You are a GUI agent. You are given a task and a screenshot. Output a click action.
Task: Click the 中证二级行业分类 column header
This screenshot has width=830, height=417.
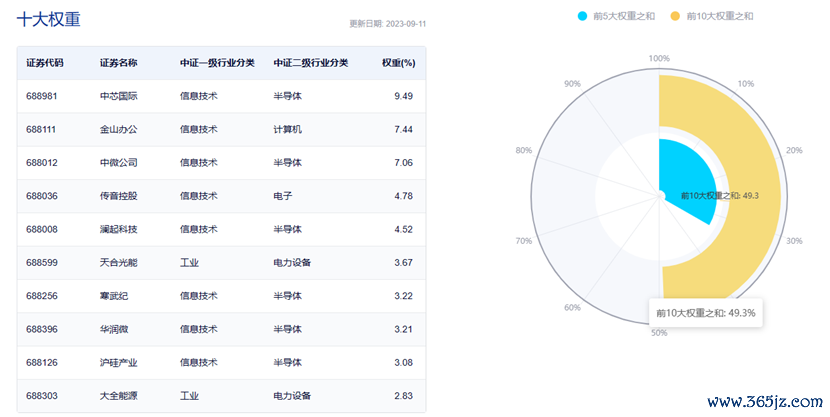[x=311, y=63]
